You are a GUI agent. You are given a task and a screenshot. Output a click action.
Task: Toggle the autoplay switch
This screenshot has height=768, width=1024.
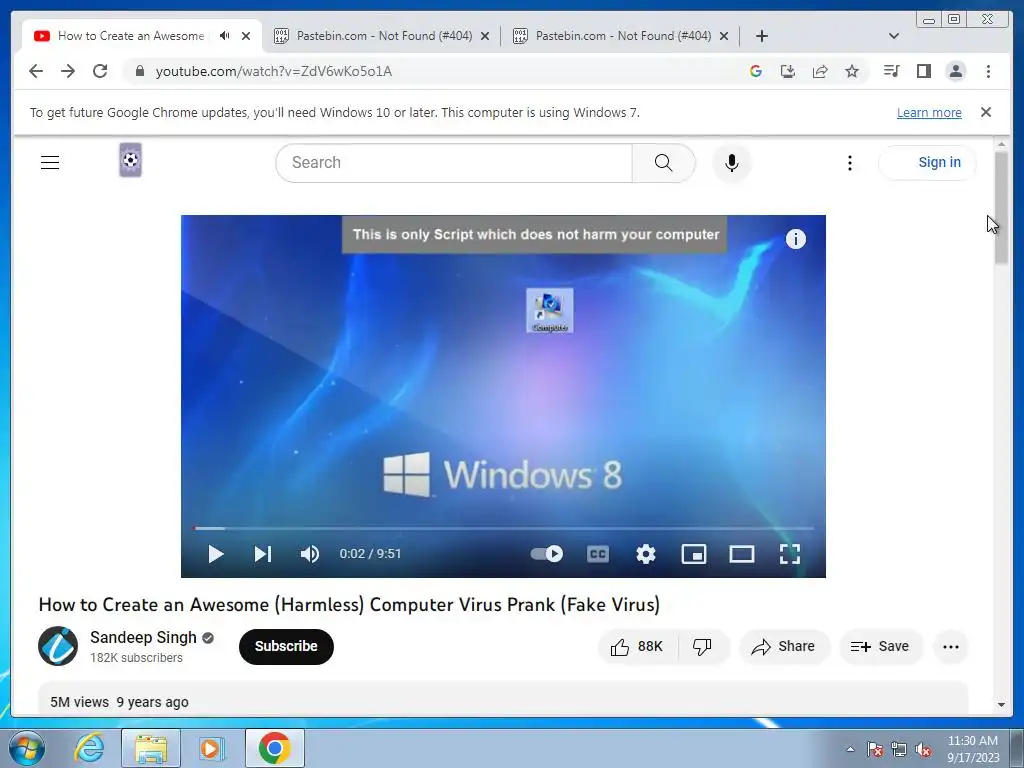click(547, 554)
